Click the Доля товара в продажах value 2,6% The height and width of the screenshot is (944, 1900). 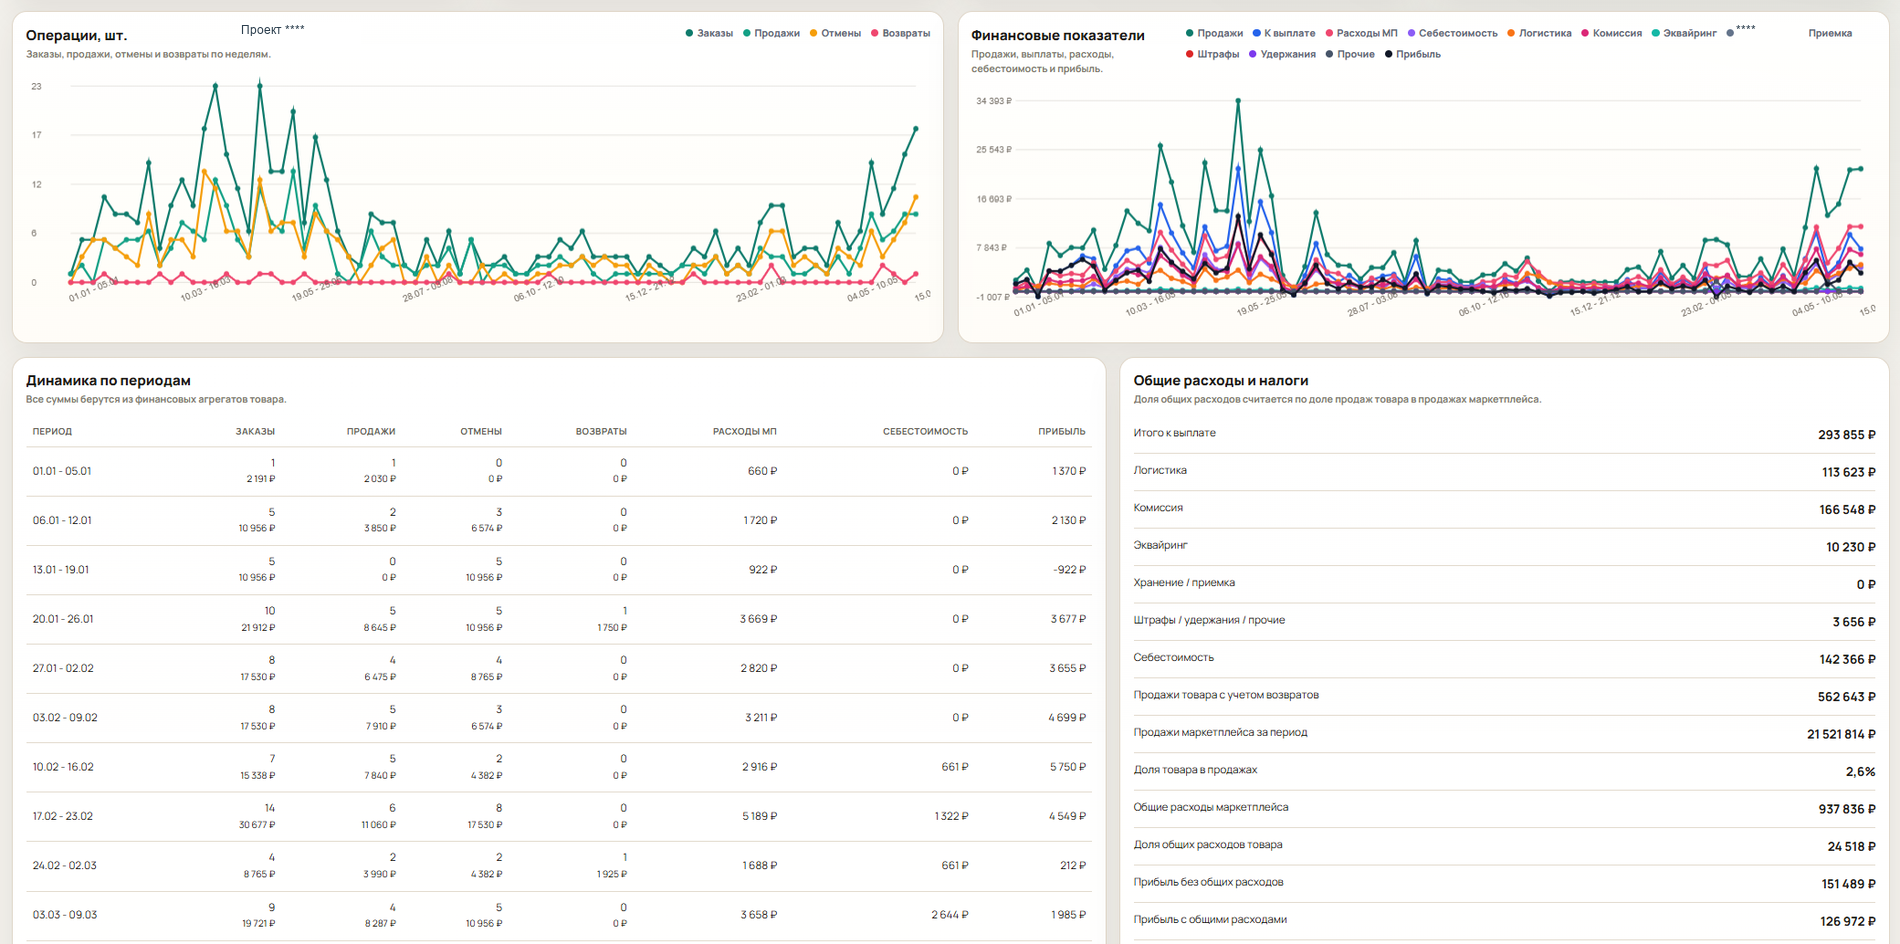tap(1861, 772)
